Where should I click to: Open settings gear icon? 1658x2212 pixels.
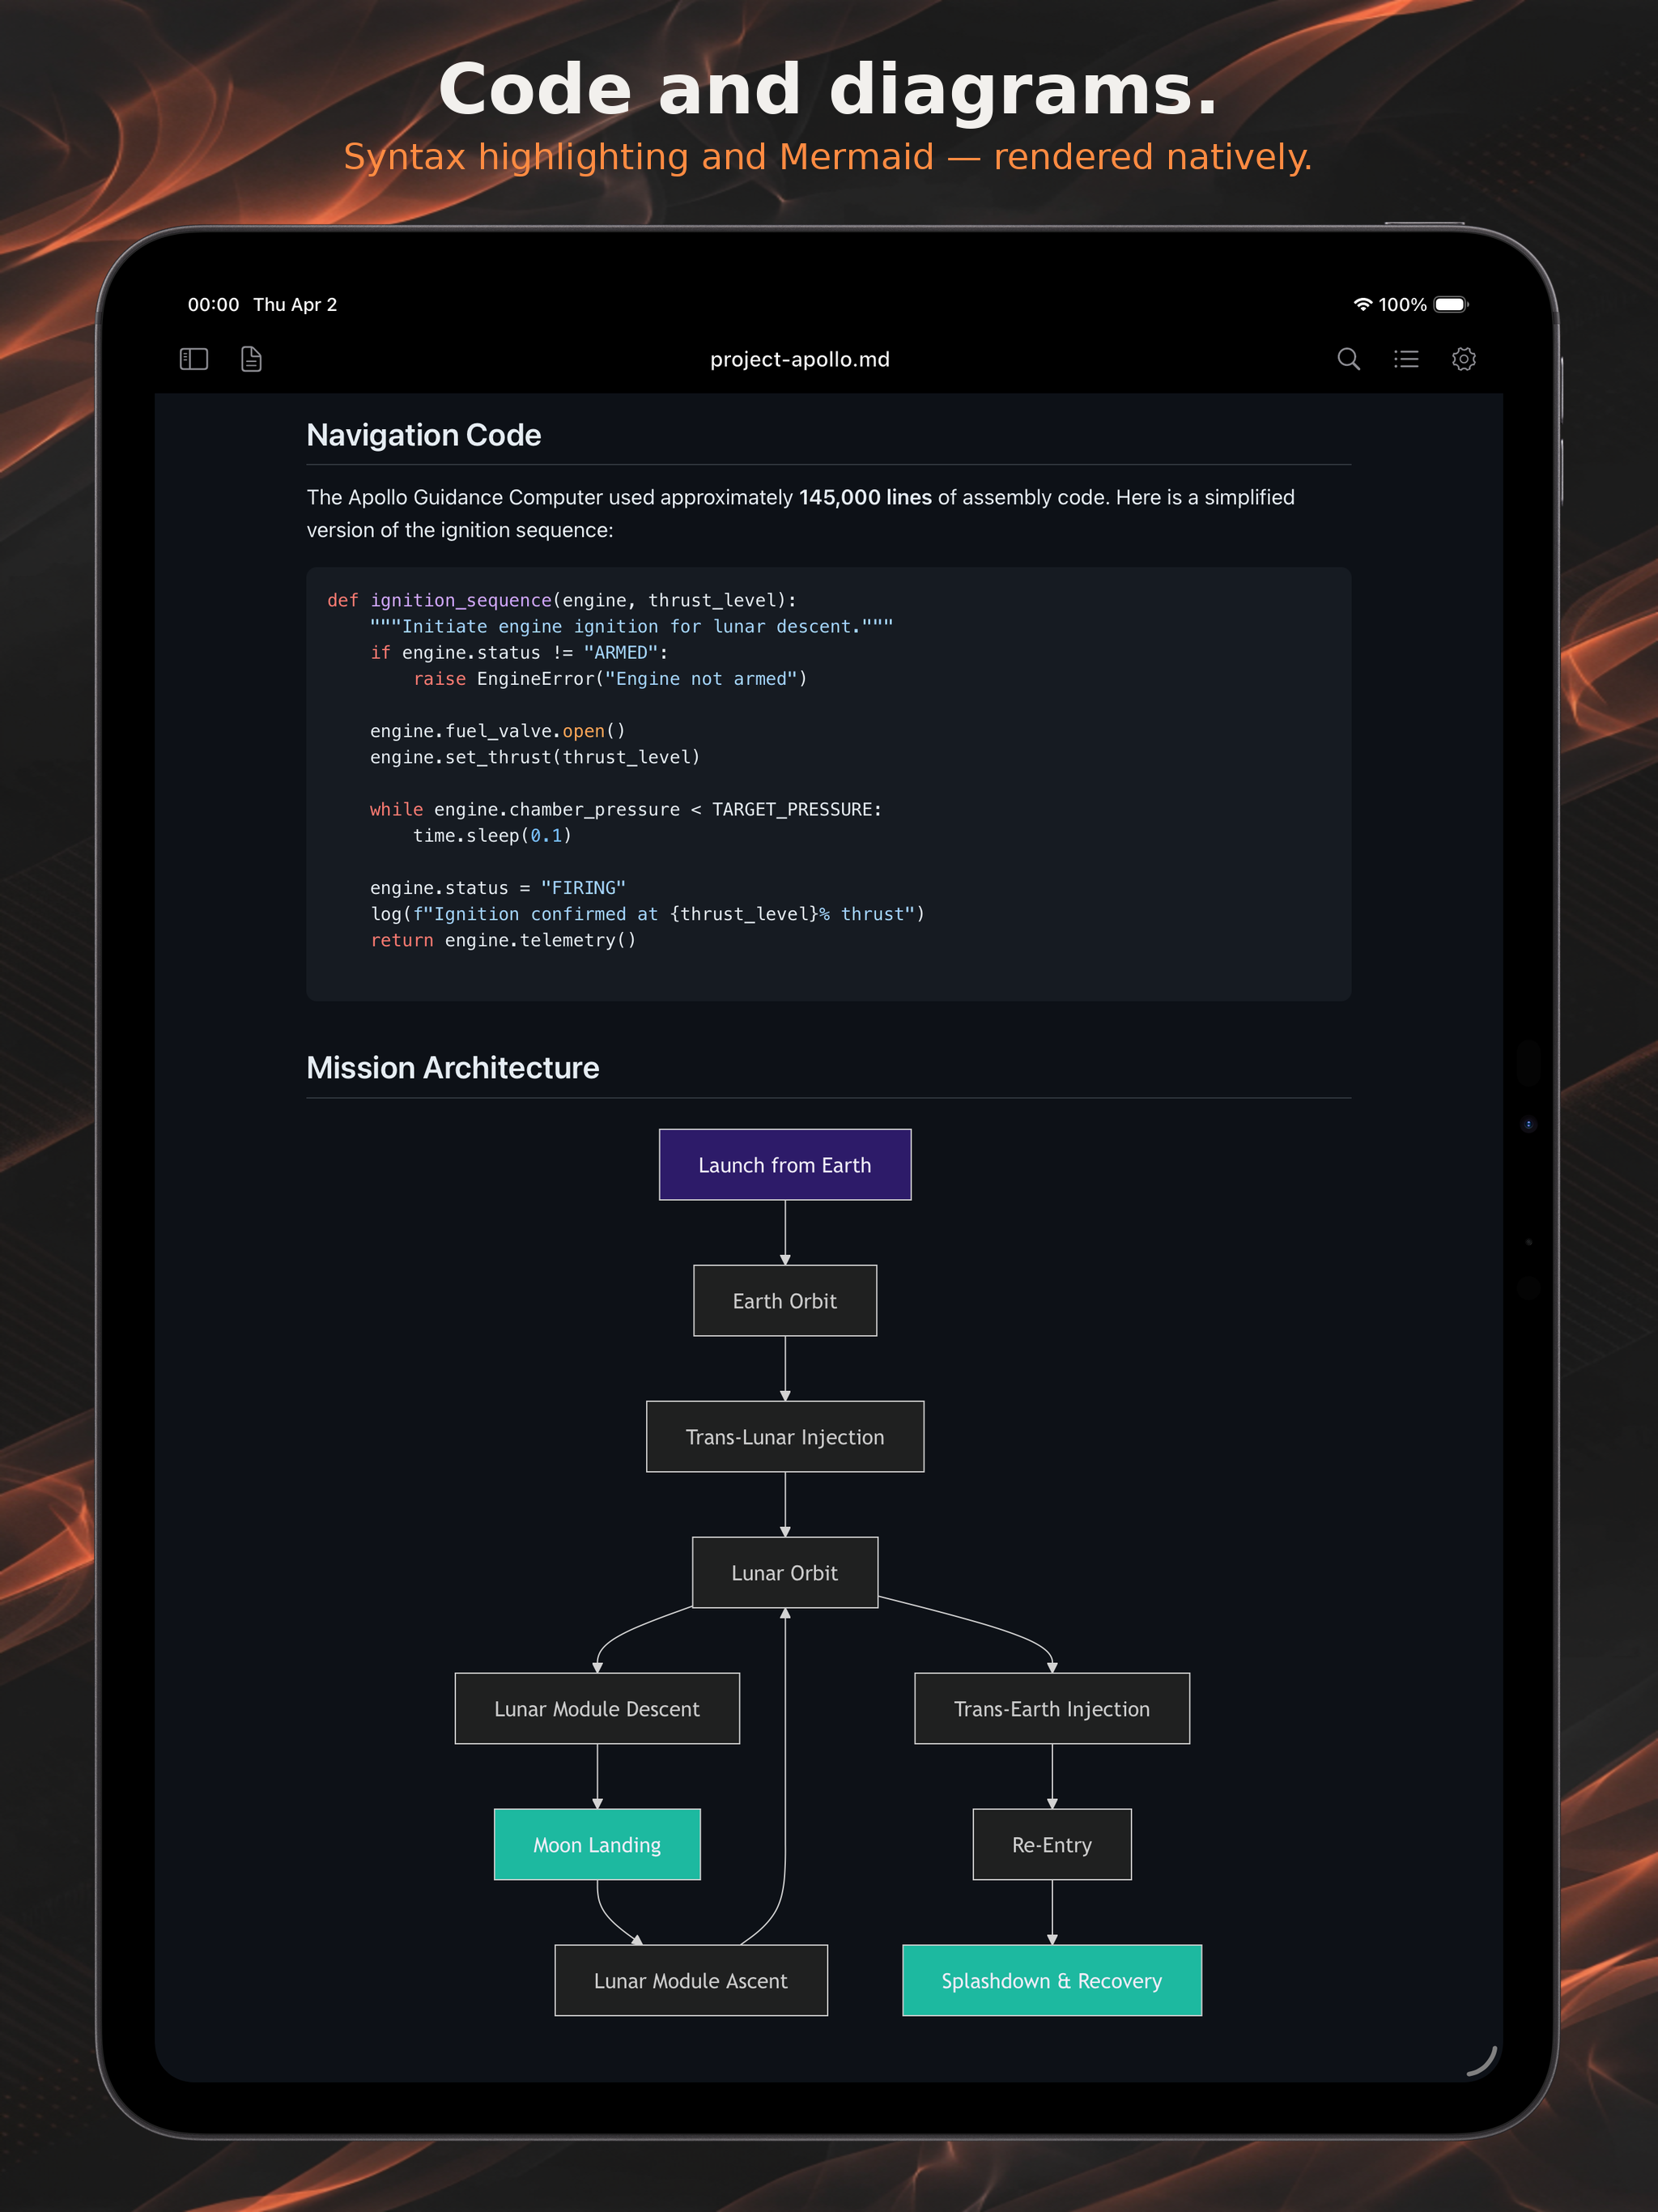[1463, 359]
